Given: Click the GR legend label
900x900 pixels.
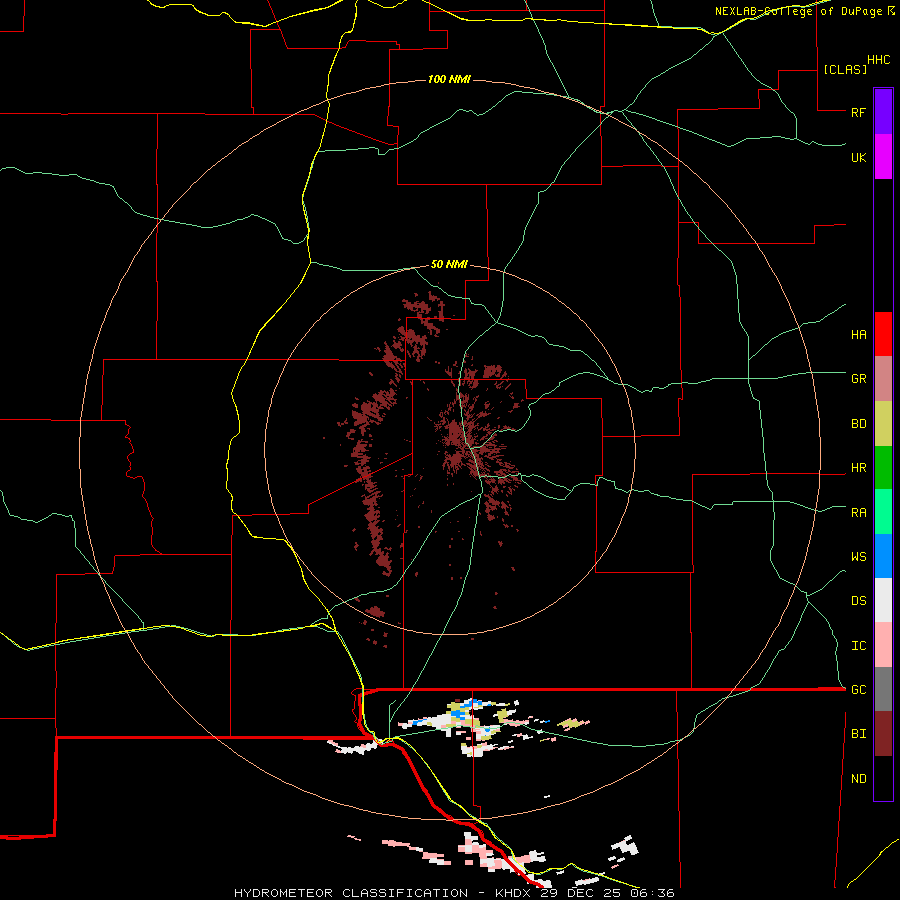Looking at the screenshot, I should (858, 379).
